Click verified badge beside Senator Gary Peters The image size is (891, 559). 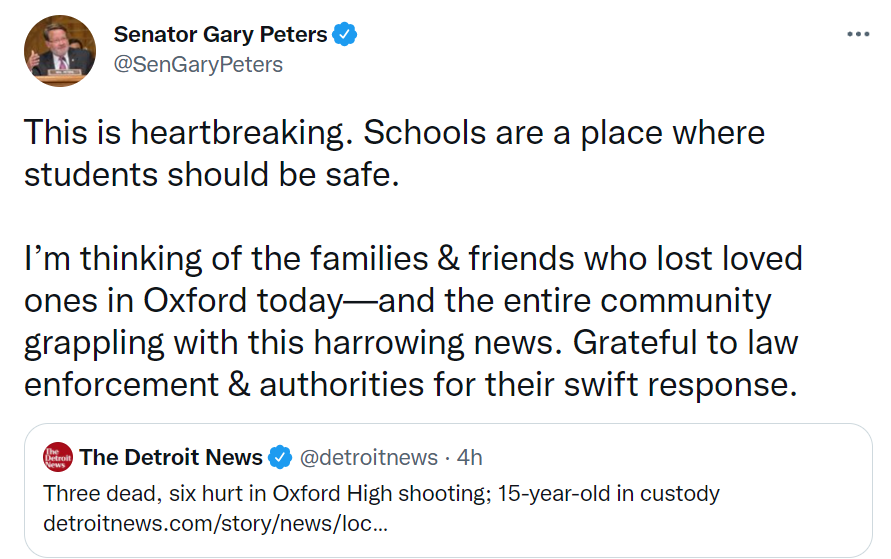click(346, 35)
